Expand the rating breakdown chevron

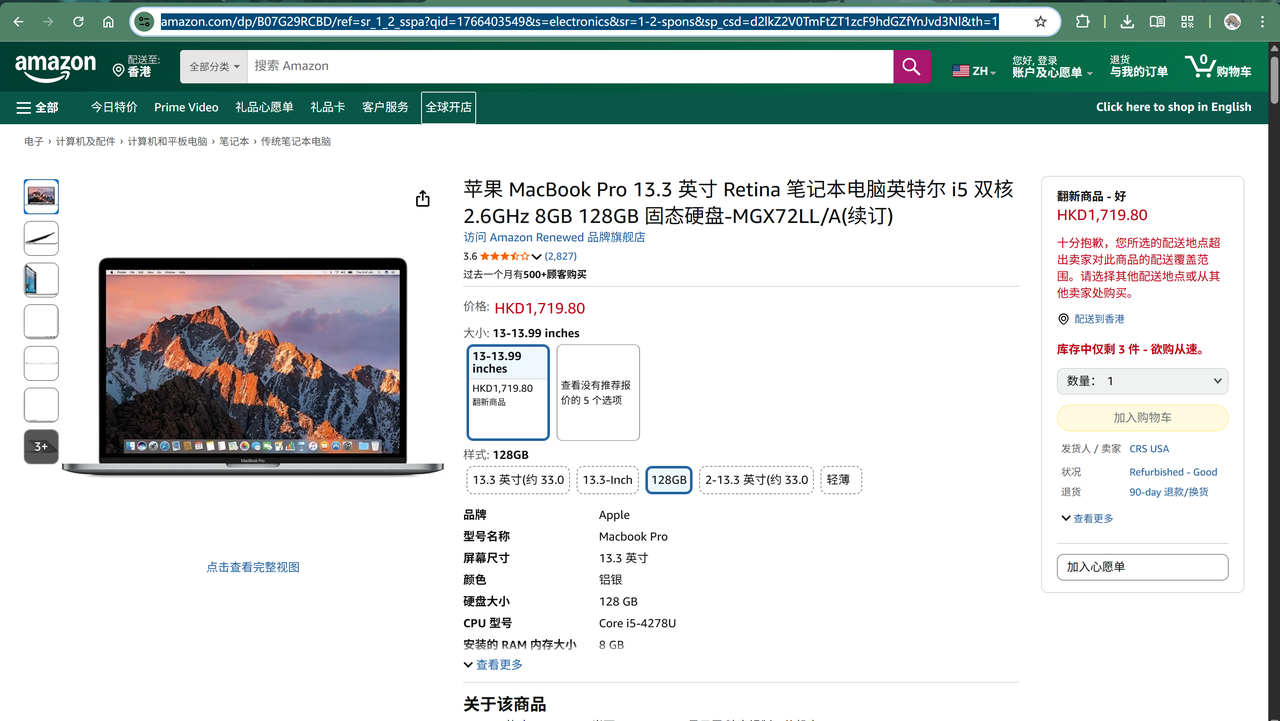pos(536,257)
